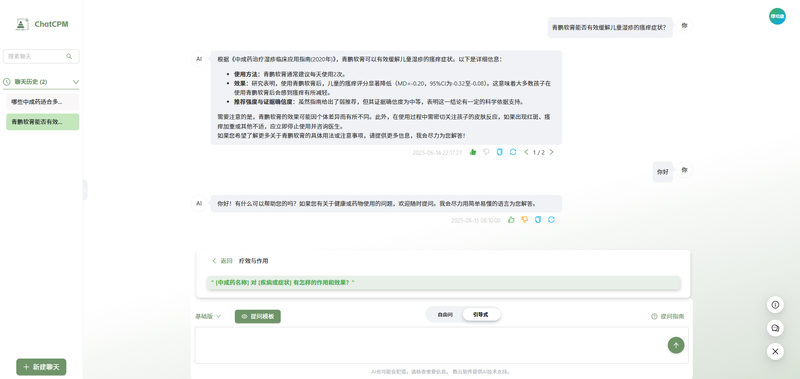Click the 提问模板 button

(258, 316)
